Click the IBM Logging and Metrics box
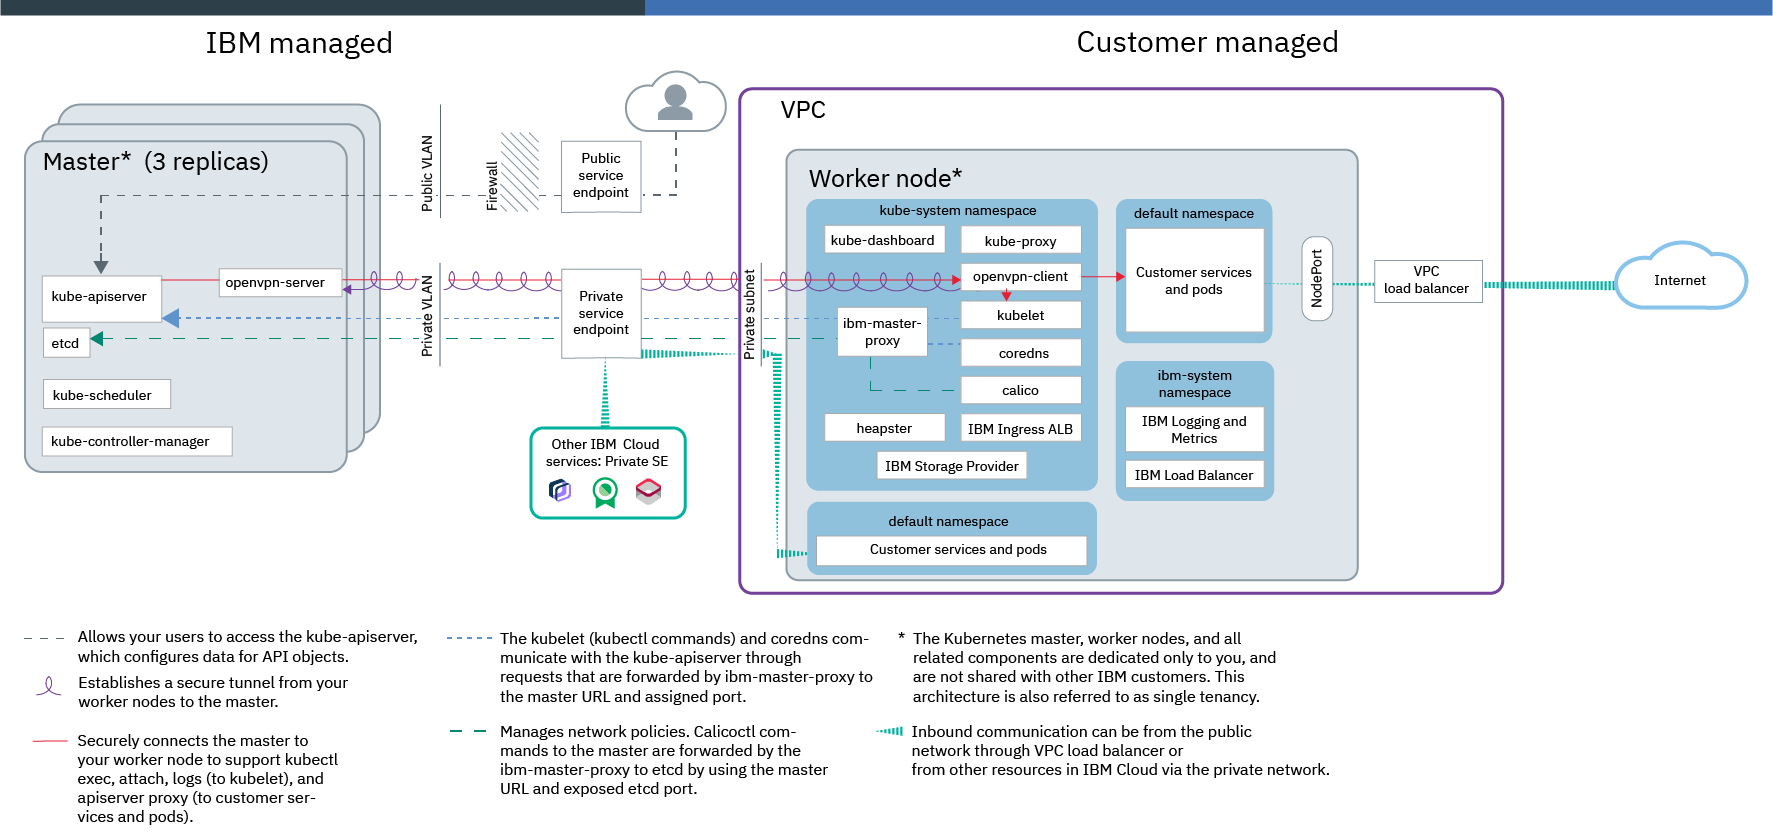 coord(1195,429)
